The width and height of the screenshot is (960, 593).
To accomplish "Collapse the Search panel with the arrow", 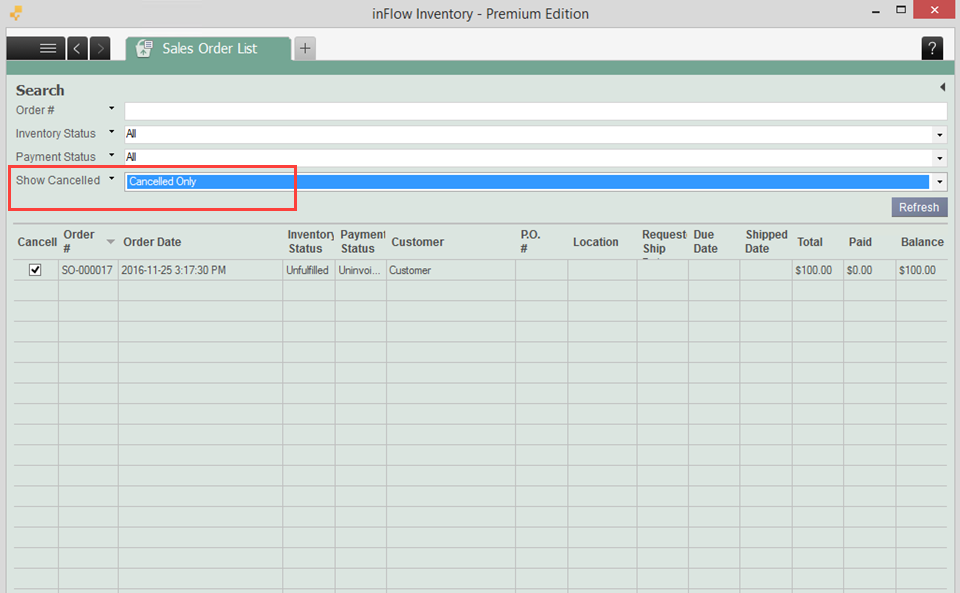I will [x=942, y=88].
